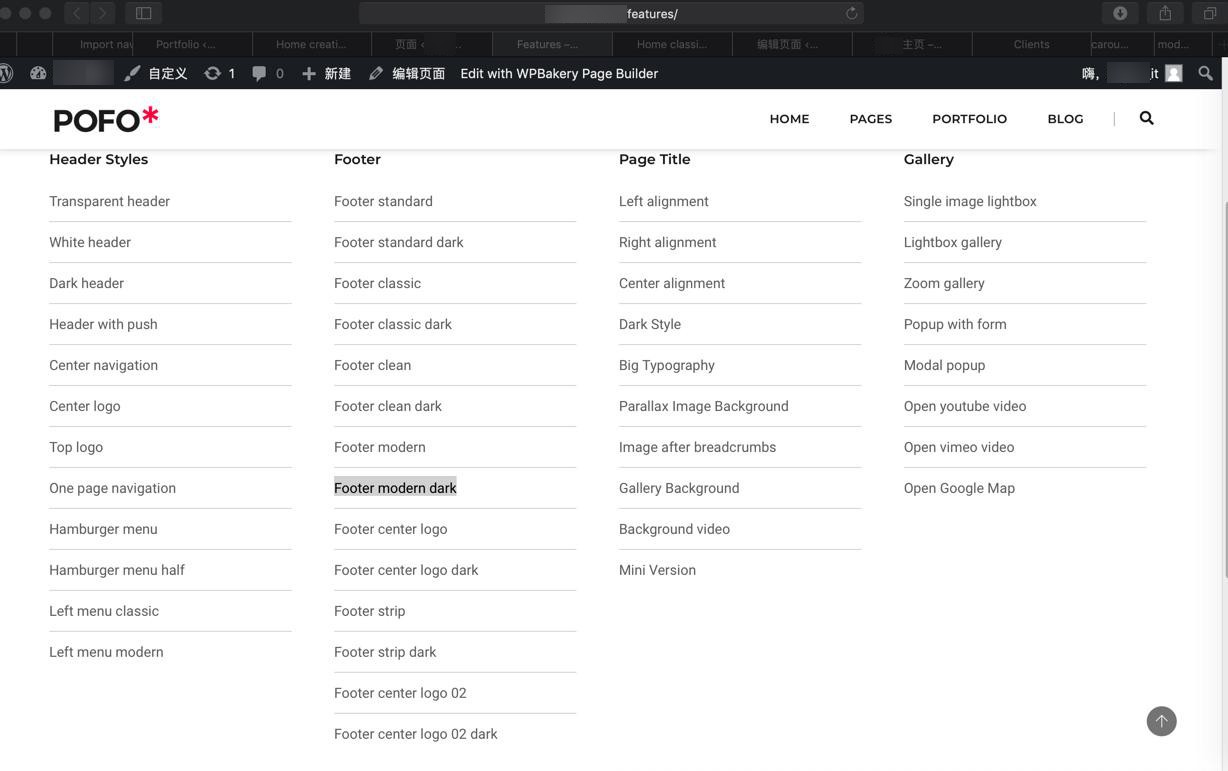Open site search icon in navigation

[x=1146, y=118]
